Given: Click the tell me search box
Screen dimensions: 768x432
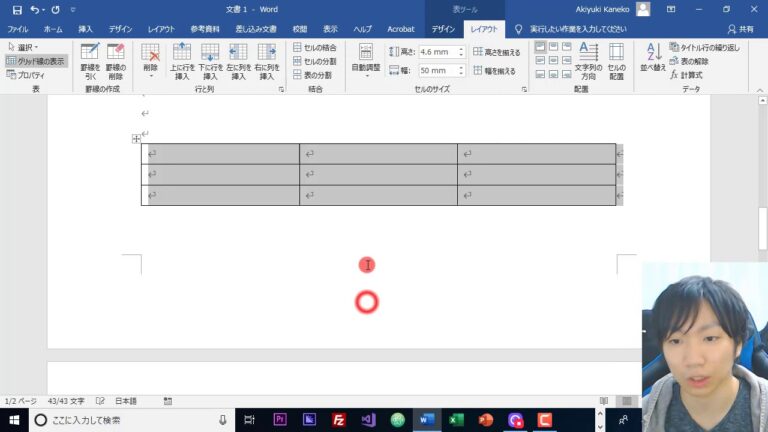Looking at the screenshot, I should tap(578, 29).
